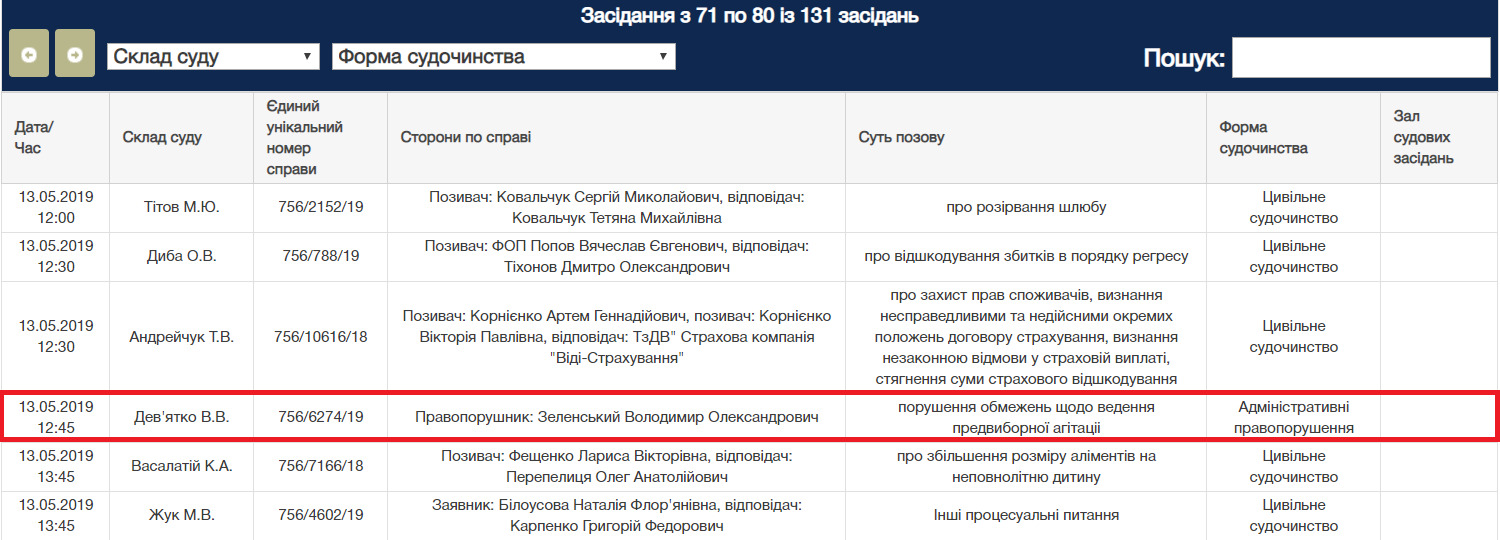Select claim 'про розірвання шлюбу'
This screenshot has width=1500, height=540.
pyautogui.click(x=1026, y=208)
